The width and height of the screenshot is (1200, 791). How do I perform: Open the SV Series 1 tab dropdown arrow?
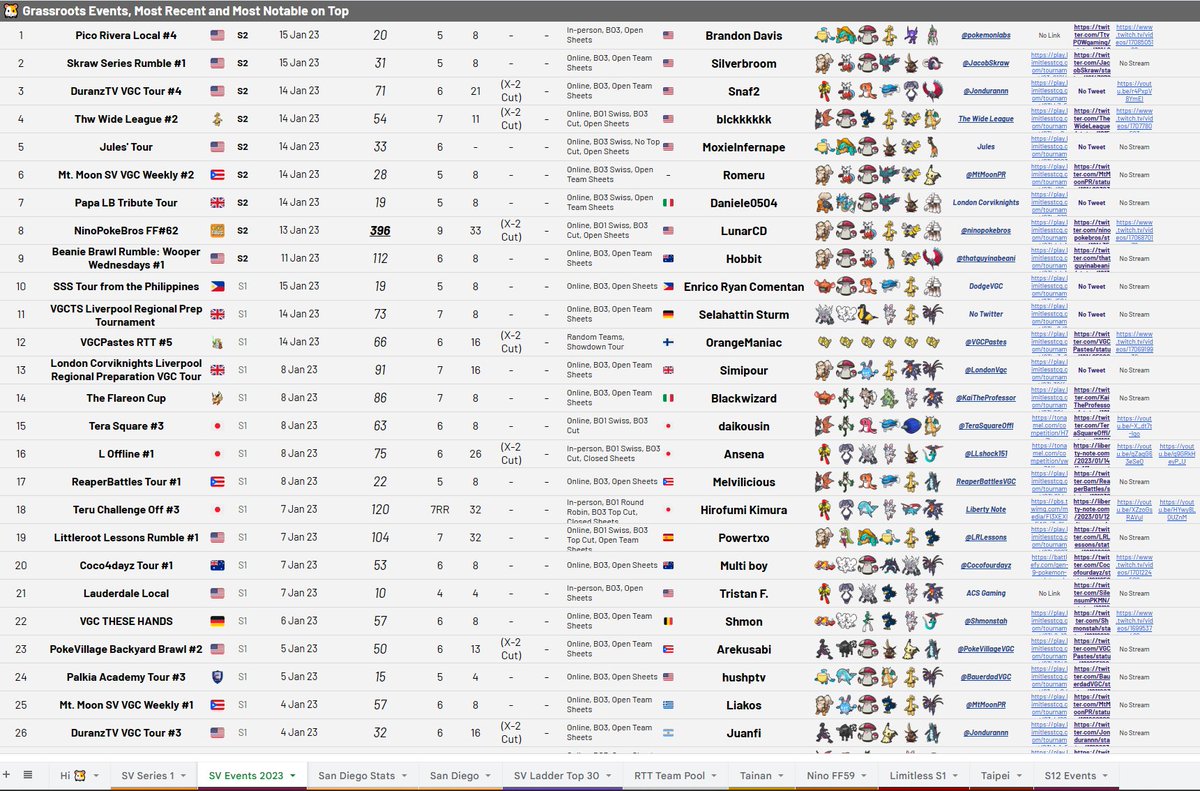pos(183,776)
